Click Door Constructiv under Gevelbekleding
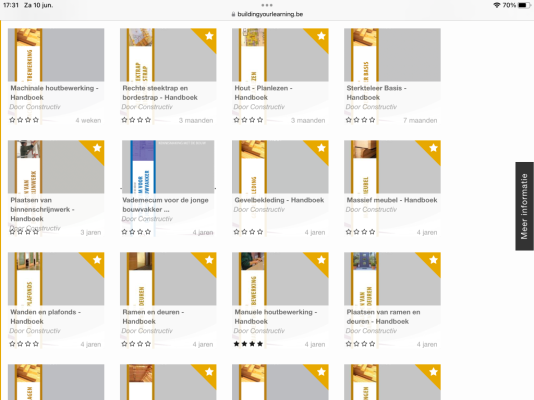Image resolution: width=534 pixels, height=400 pixels. 259,210
